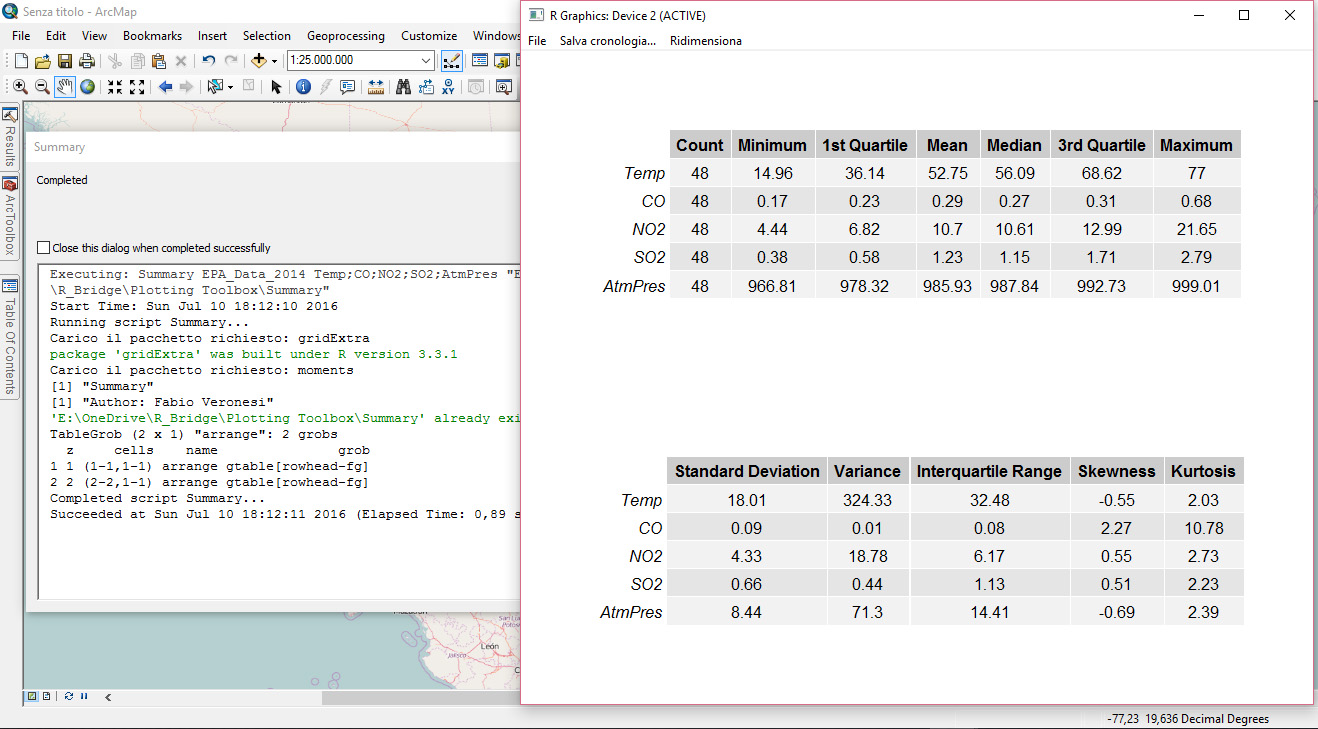
Task: Click the Go To XY icon
Action: click(x=448, y=87)
